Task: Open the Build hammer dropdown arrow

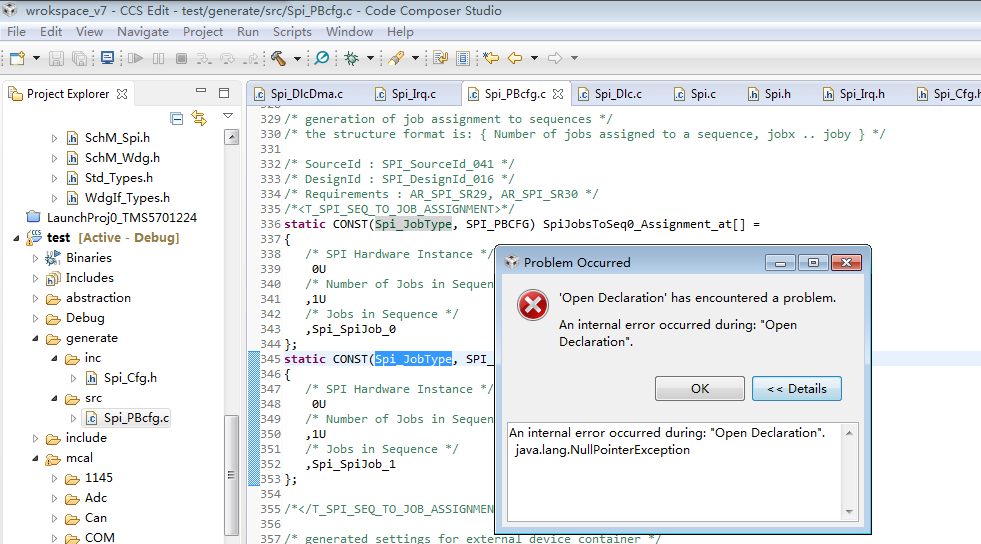Action: pos(297,58)
